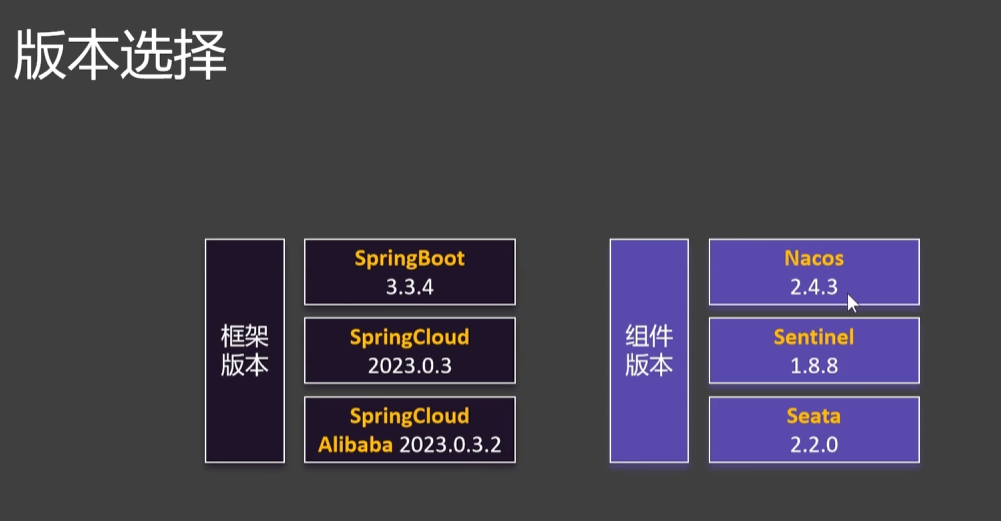Select the 3.3.4 version number
Viewport: 1001px width, 521px height.
409,286
